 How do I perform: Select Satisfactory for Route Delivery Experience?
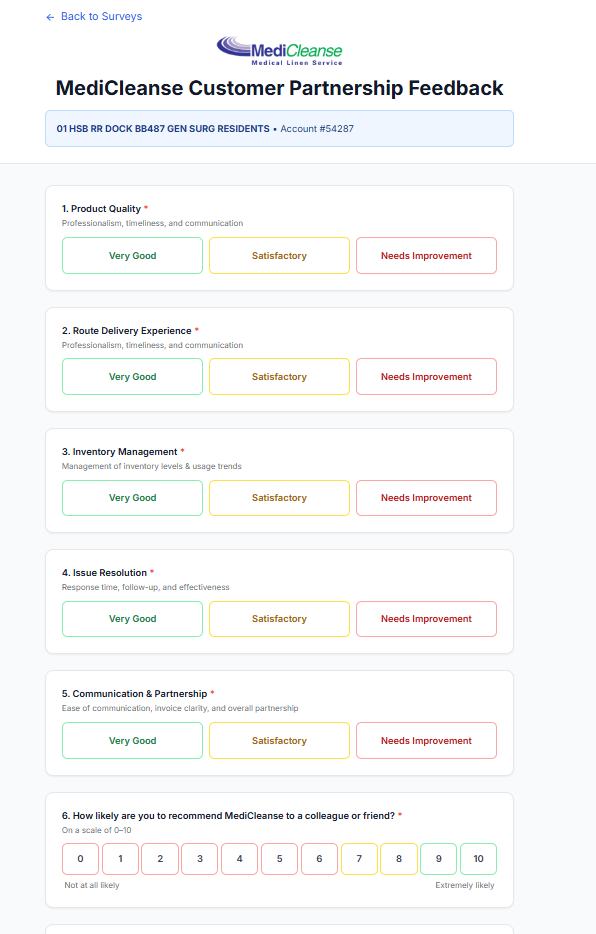click(x=279, y=376)
